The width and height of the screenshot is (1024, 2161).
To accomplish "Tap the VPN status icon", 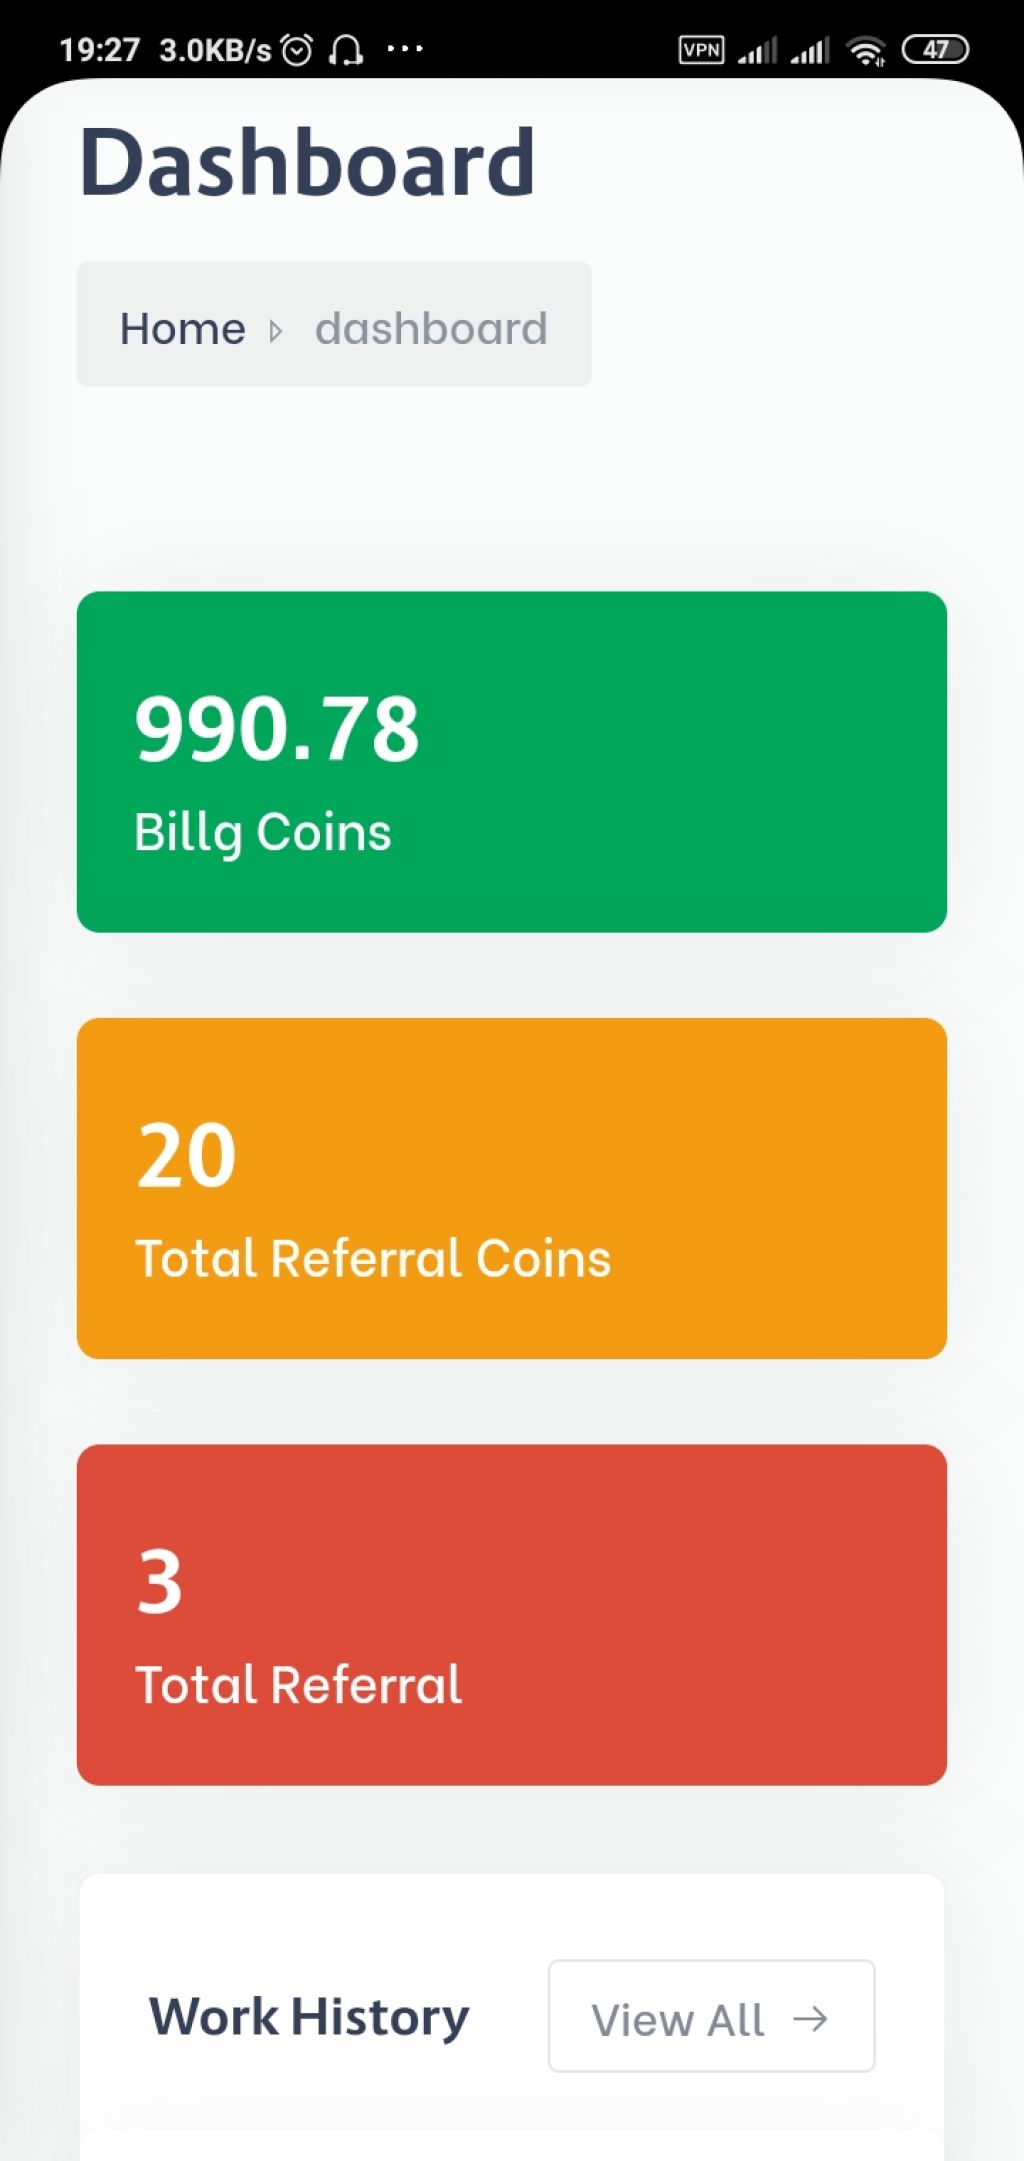I will 701,49.
